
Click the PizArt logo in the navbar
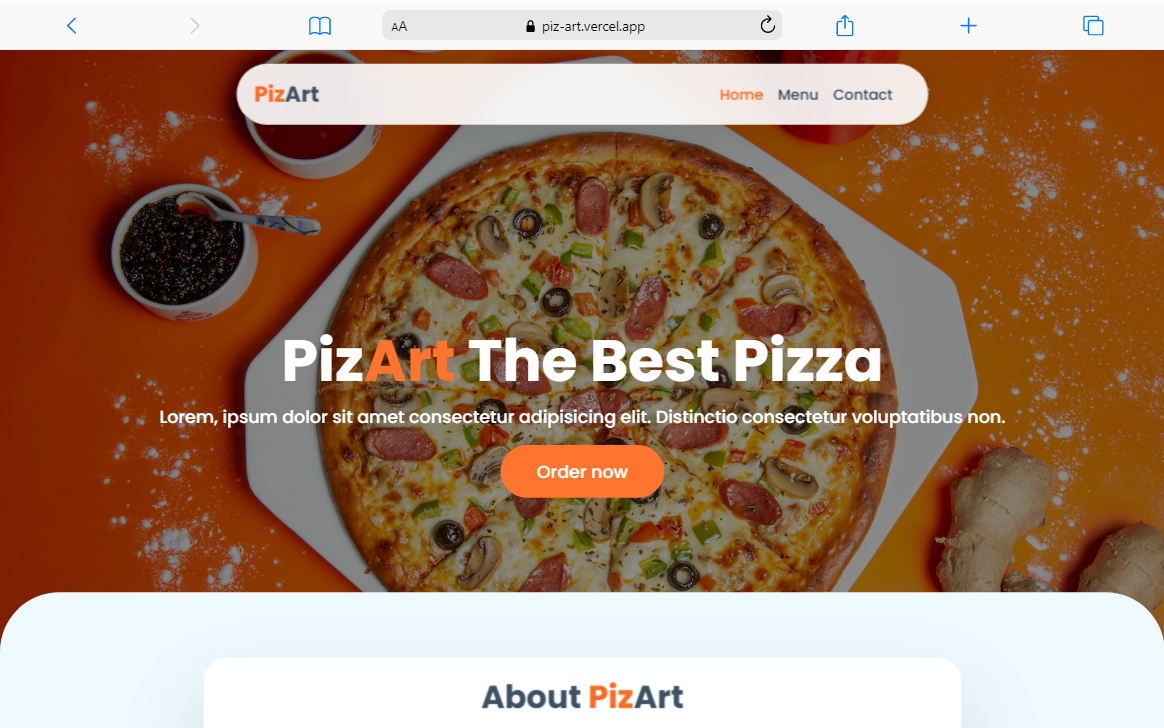pos(287,94)
